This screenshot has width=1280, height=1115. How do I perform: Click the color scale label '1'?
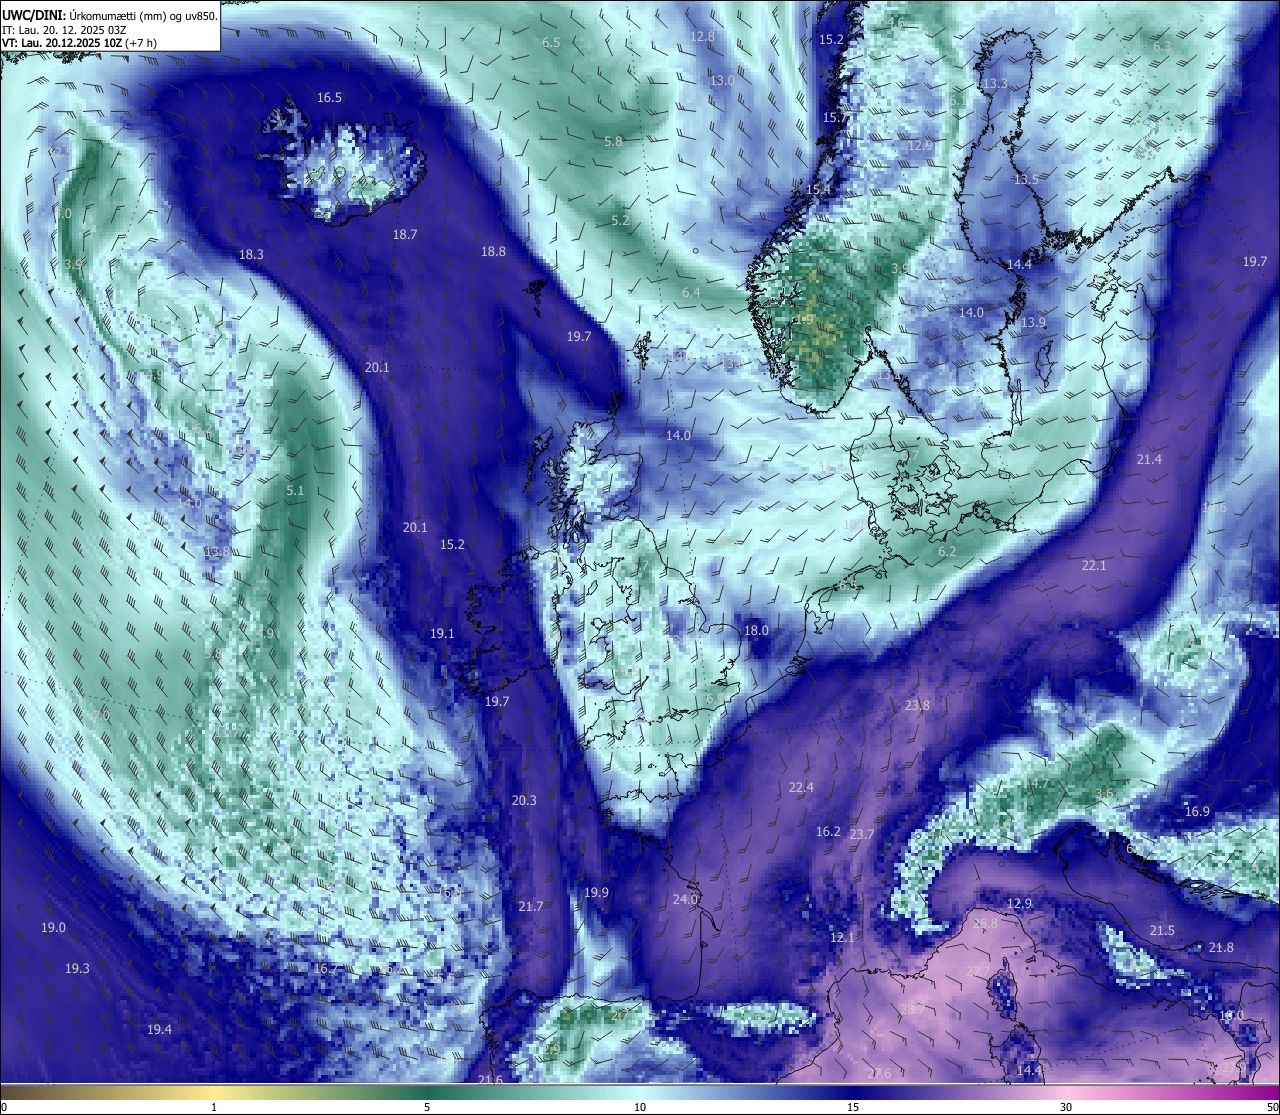pyautogui.click(x=214, y=1107)
